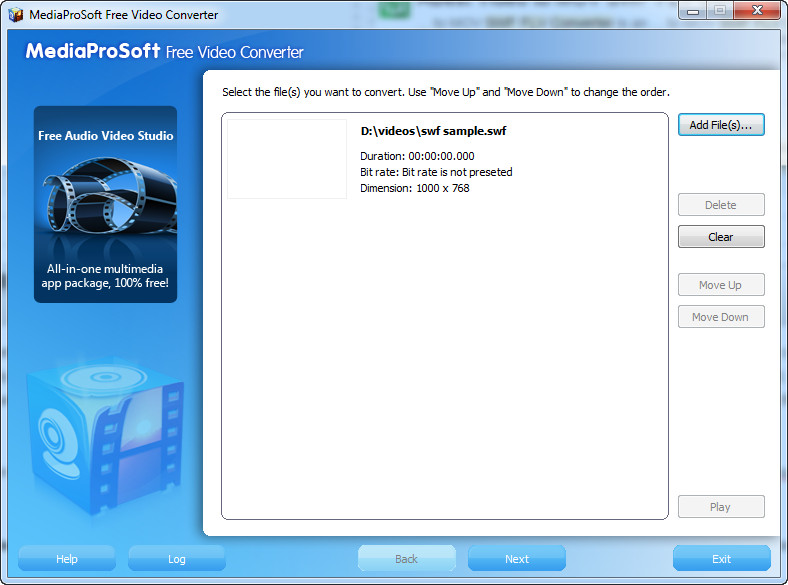The height and width of the screenshot is (585, 788).
Task: Click the Delete button
Action: tap(721, 205)
